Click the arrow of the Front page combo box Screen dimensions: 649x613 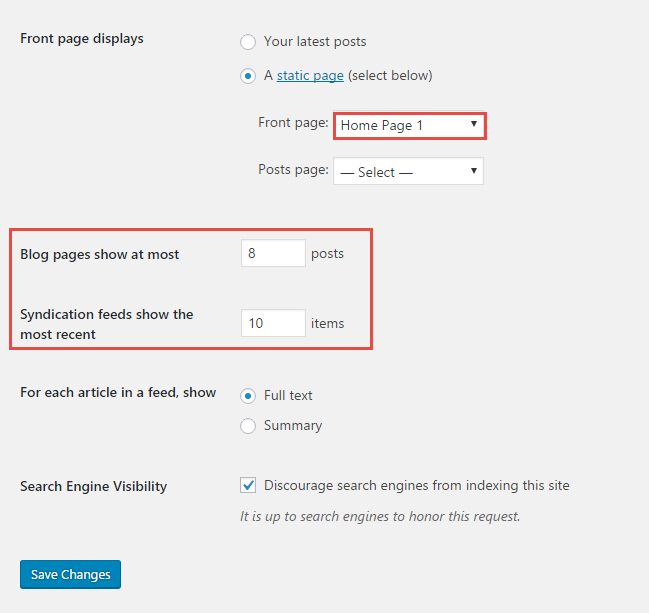[x=474, y=124]
